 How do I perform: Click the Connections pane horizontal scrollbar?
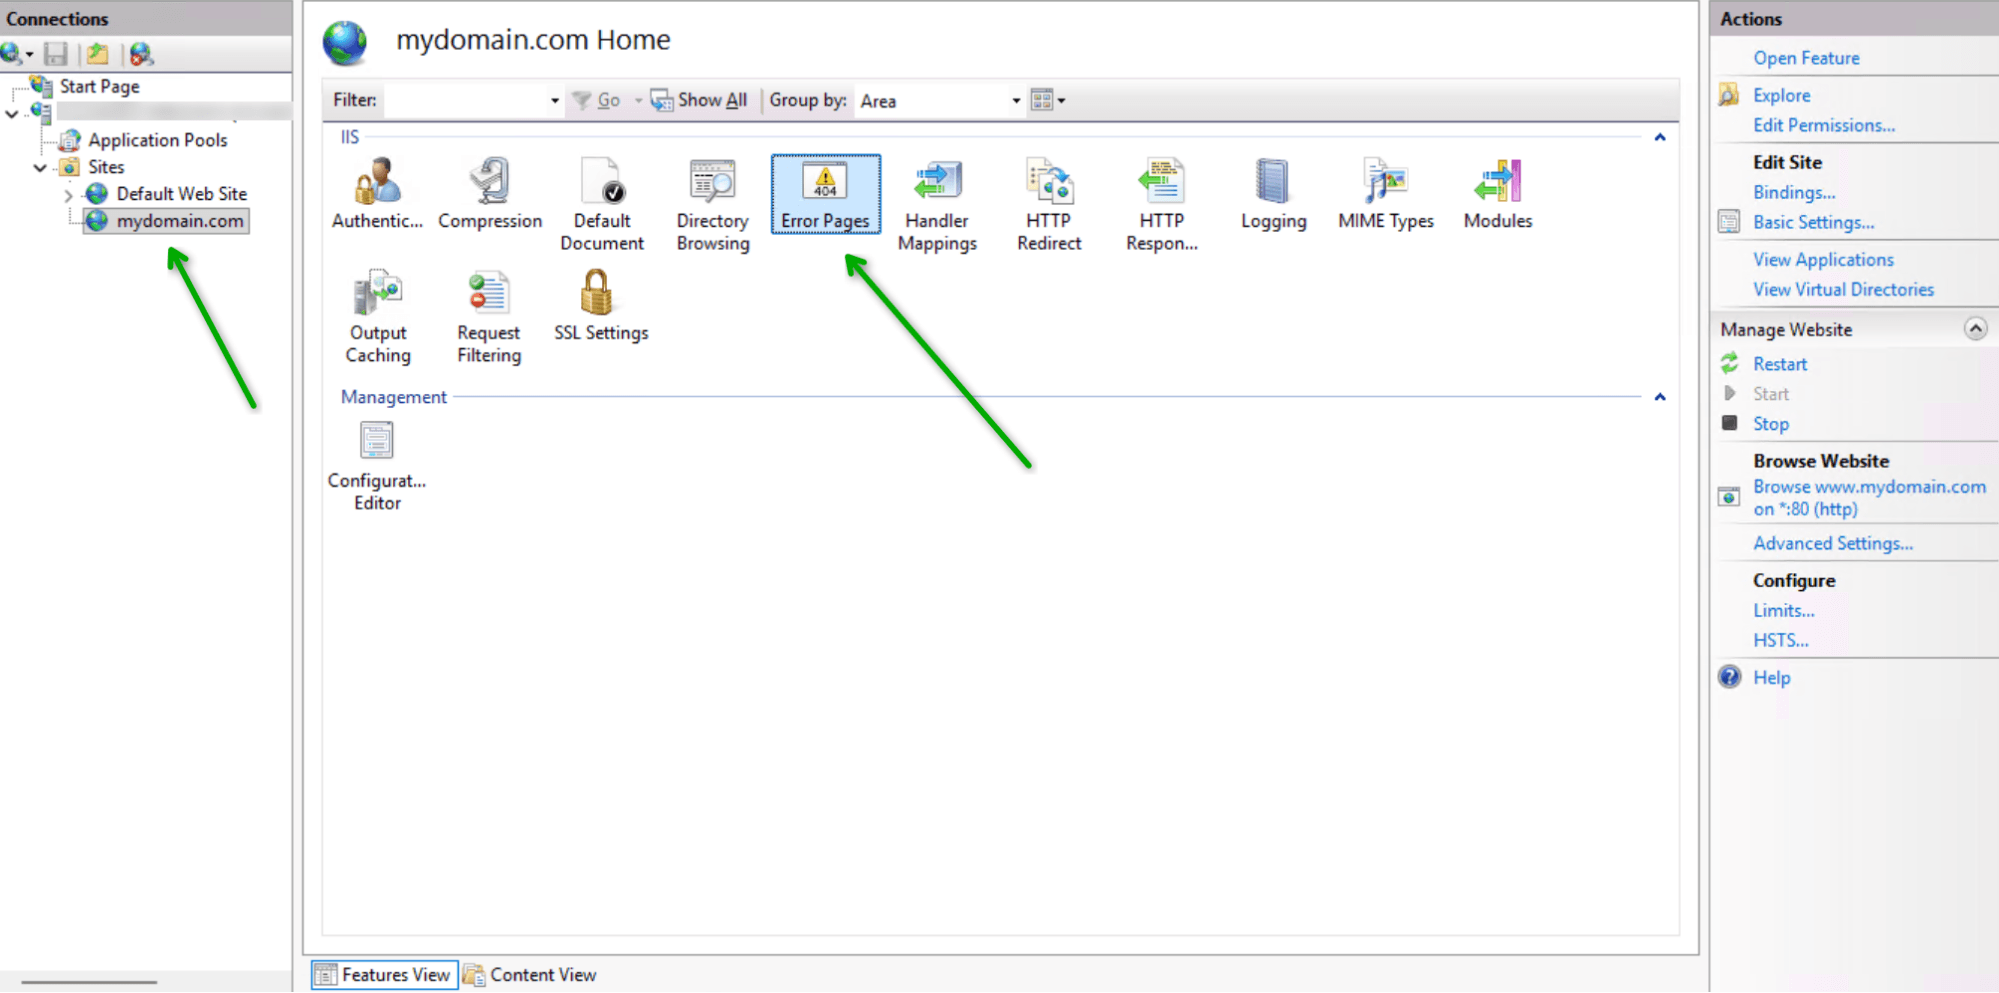tap(90, 982)
